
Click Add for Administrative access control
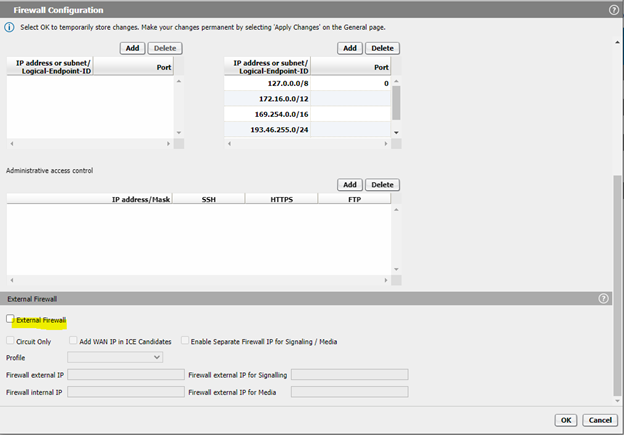(x=350, y=185)
